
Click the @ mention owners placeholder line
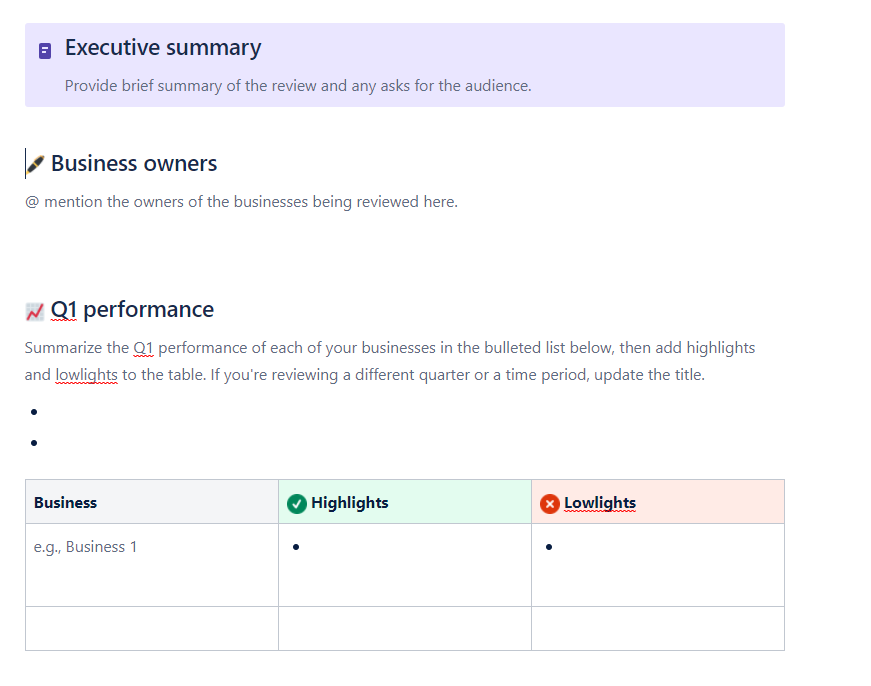click(x=241, y=202)
